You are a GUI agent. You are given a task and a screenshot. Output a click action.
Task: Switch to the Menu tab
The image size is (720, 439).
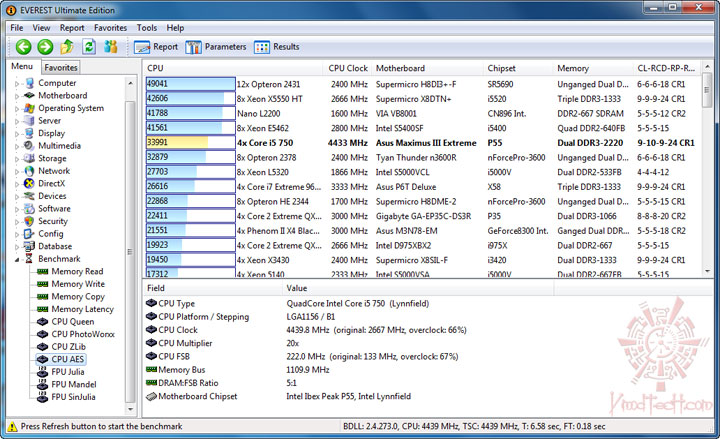point(22,66)
